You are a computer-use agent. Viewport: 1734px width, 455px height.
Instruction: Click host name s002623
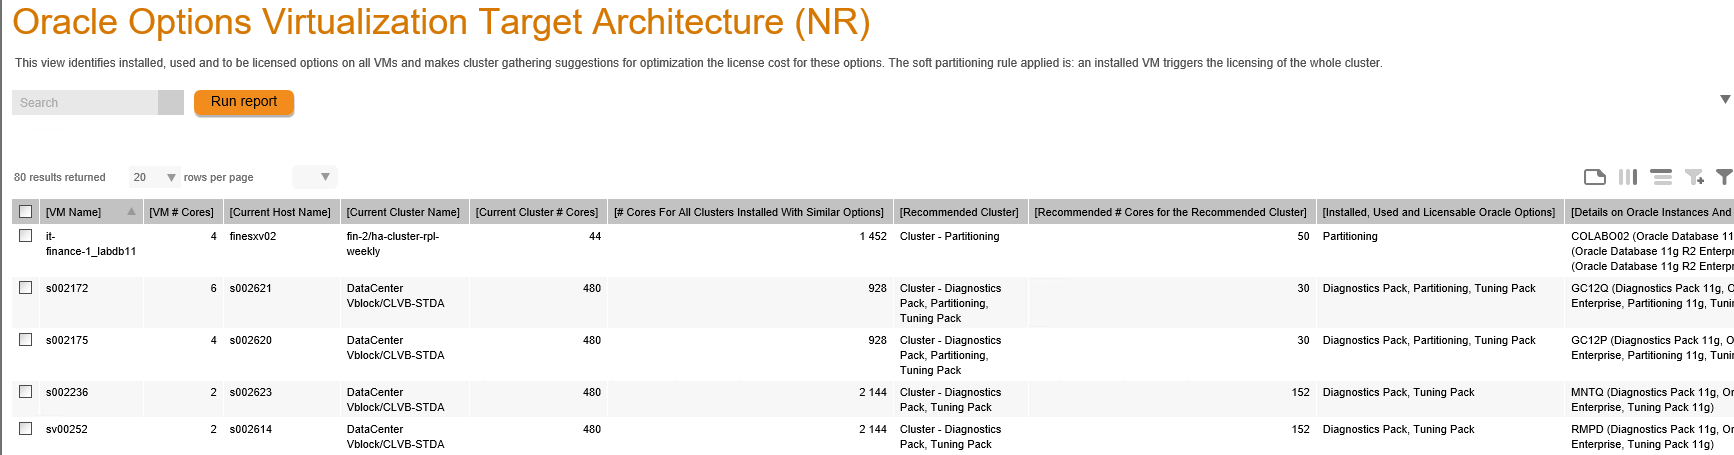coord(251,392)
